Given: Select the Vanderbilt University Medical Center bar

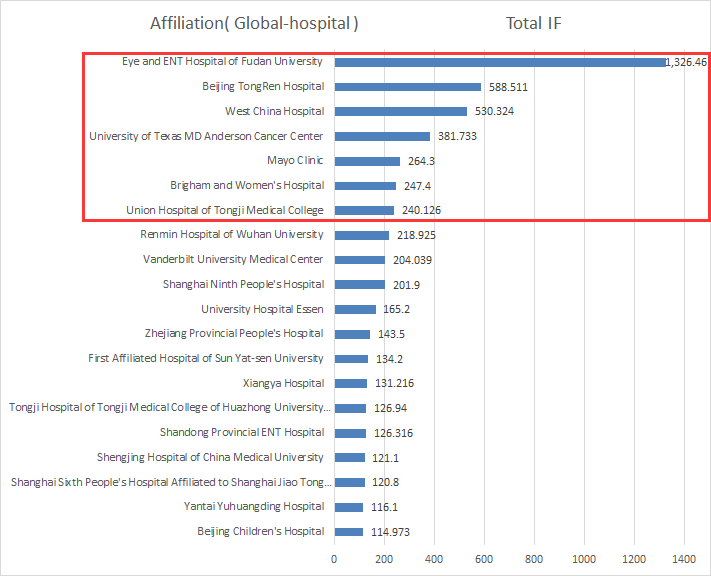Looking at the screenshot, I should (360, 260).
